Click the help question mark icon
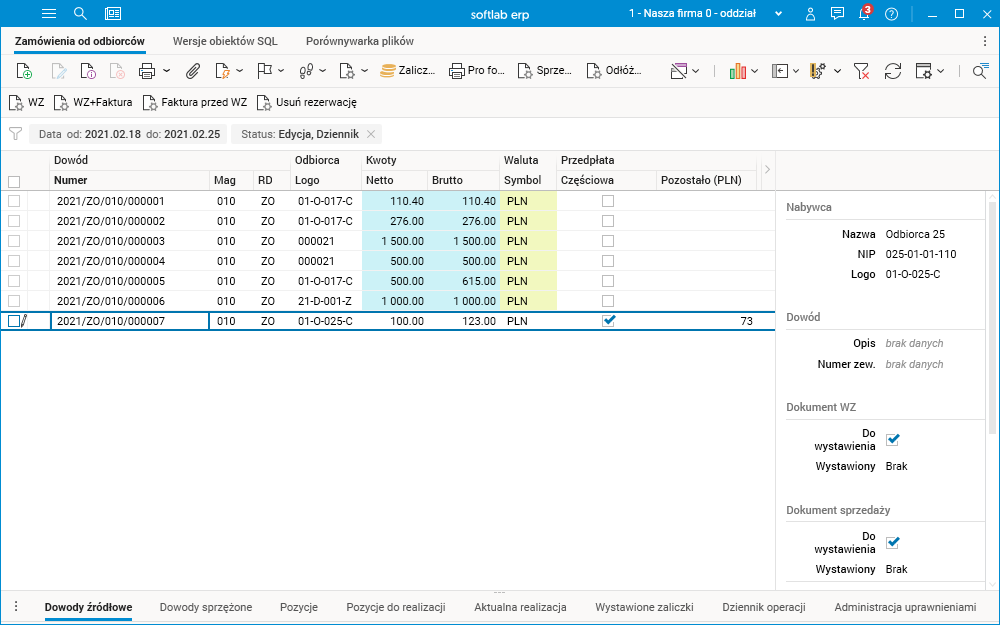The height and width of the screenshot is (625, 1000). (891, 14)
